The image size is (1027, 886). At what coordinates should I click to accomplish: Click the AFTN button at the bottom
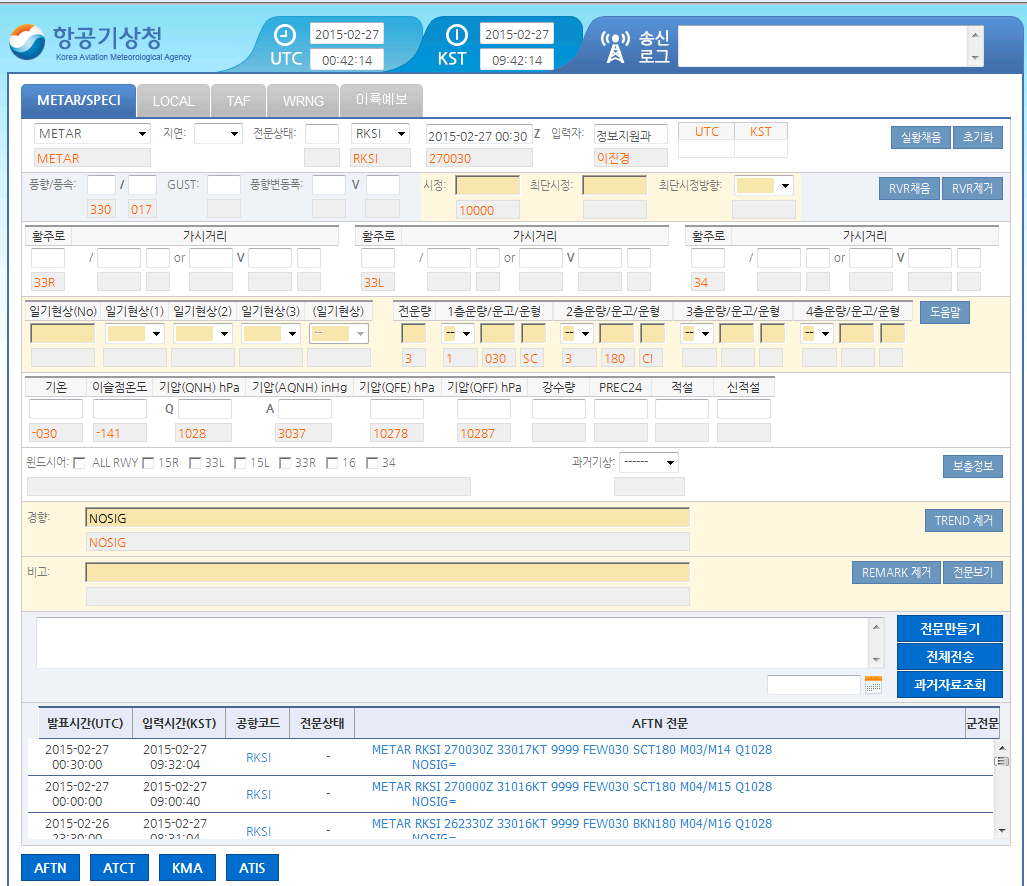(x=50, y=868)
